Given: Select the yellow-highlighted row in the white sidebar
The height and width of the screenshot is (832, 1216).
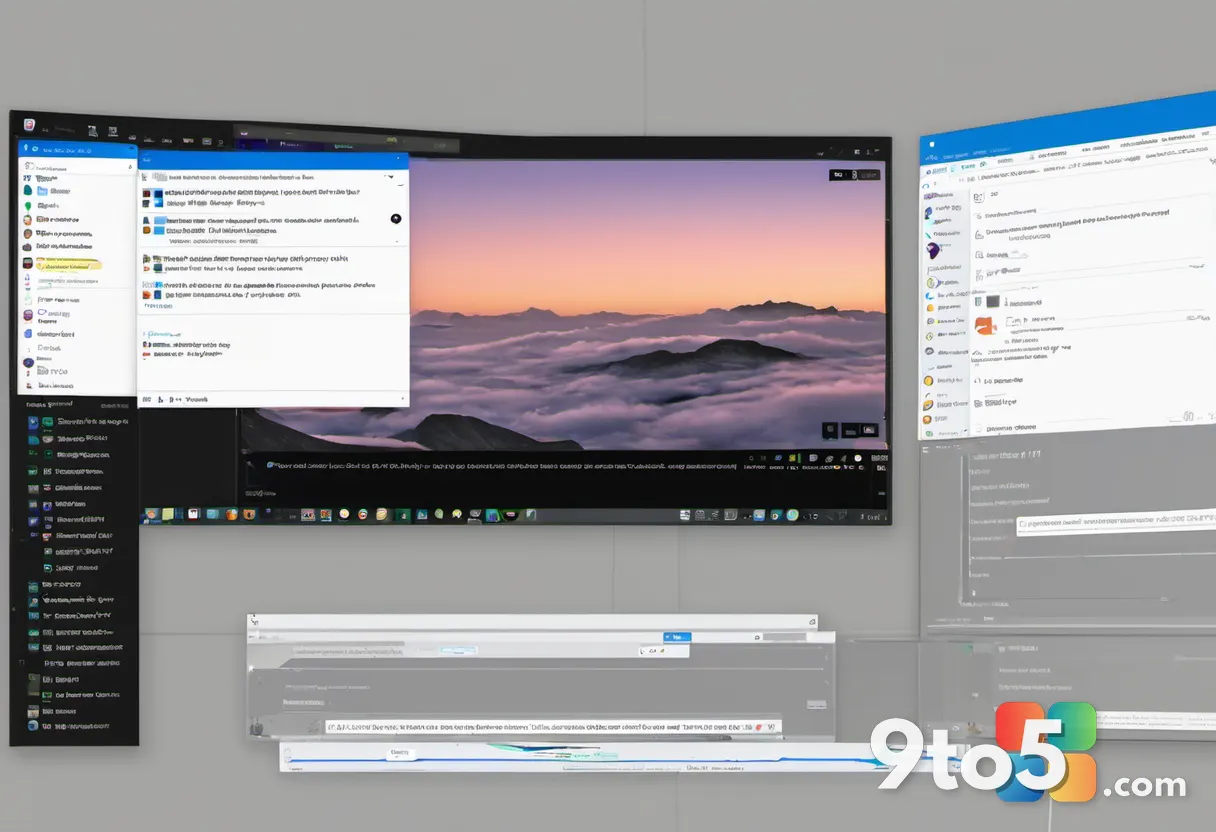Looking at the screenshot, I should coord(68,265).
